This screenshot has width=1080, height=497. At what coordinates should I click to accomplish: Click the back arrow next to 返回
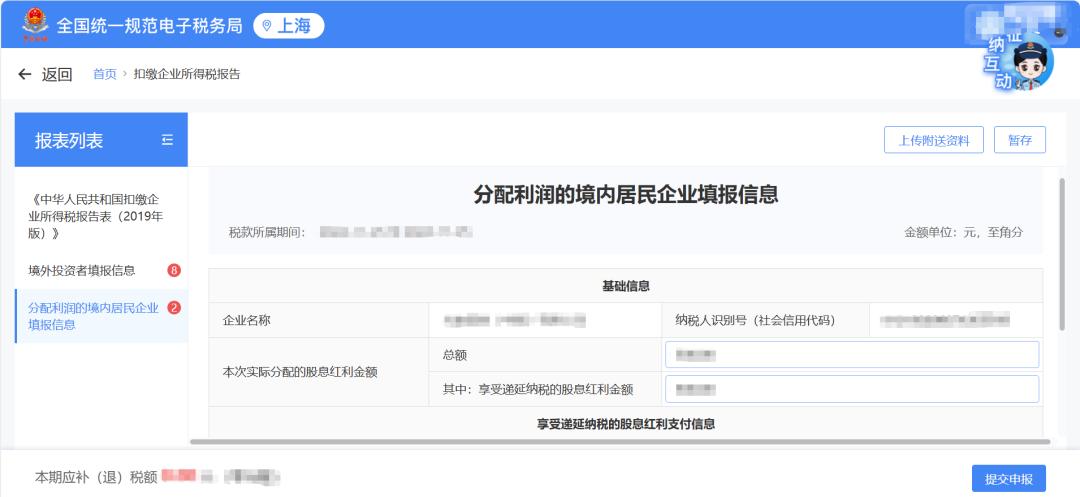tap(25, 74)
